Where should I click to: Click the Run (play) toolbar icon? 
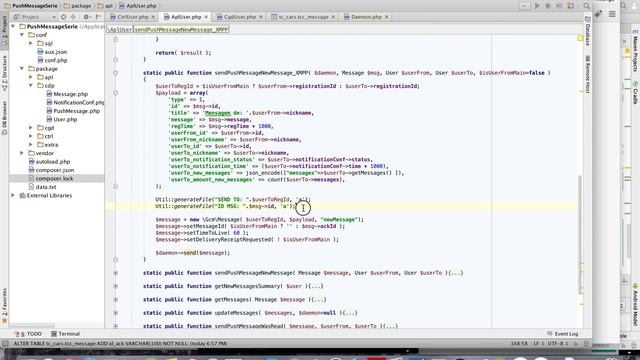pyautogui.click(x=537, y=6)
